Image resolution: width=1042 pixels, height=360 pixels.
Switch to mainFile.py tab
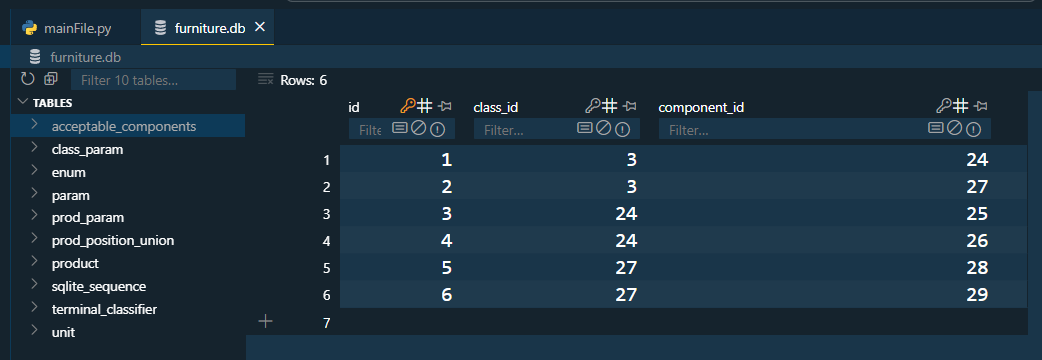(x=67, y=28)
